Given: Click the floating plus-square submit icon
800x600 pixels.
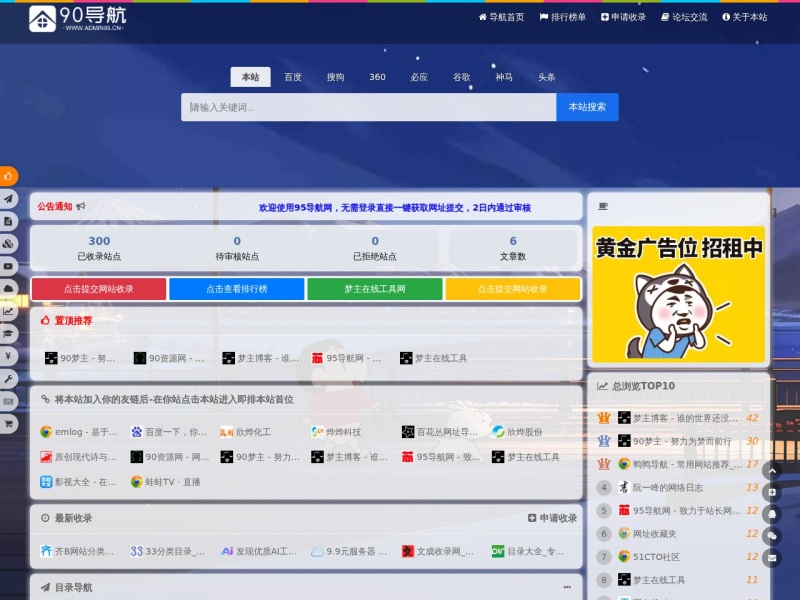Looking at the screenshot, I should pyautogui.click(x=772, y=492).
